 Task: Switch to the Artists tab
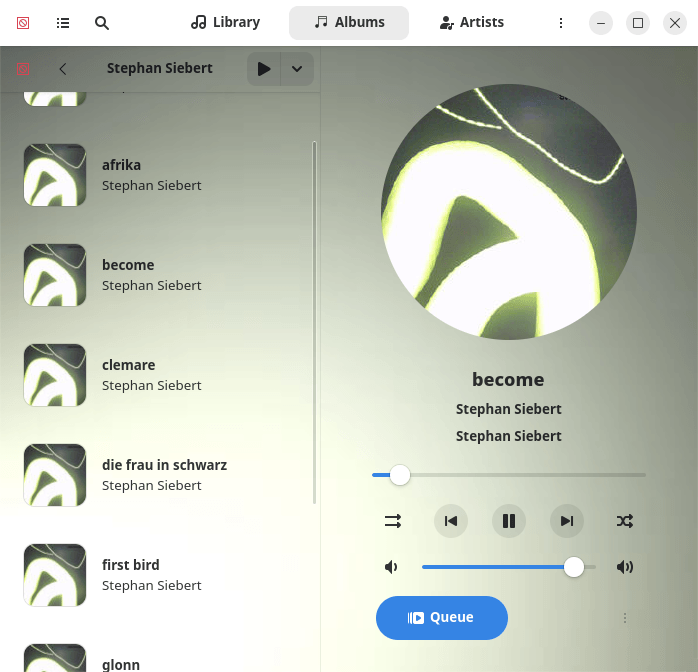coord(472,22)
